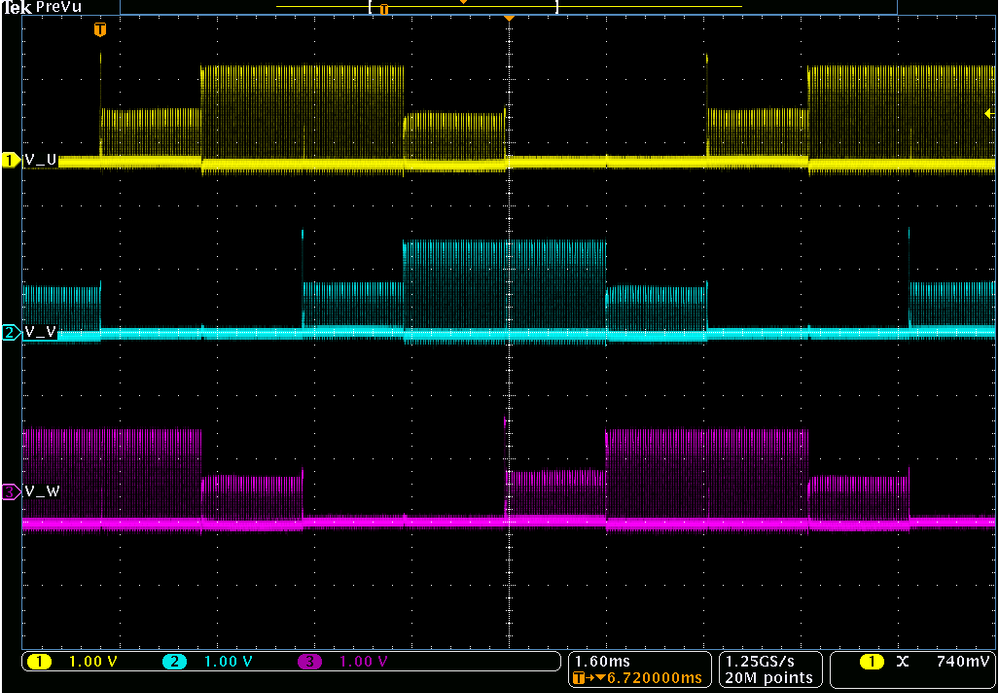999x693 pixels.
Task: Click the 20M points record length readout
Action: pos(768,677)
